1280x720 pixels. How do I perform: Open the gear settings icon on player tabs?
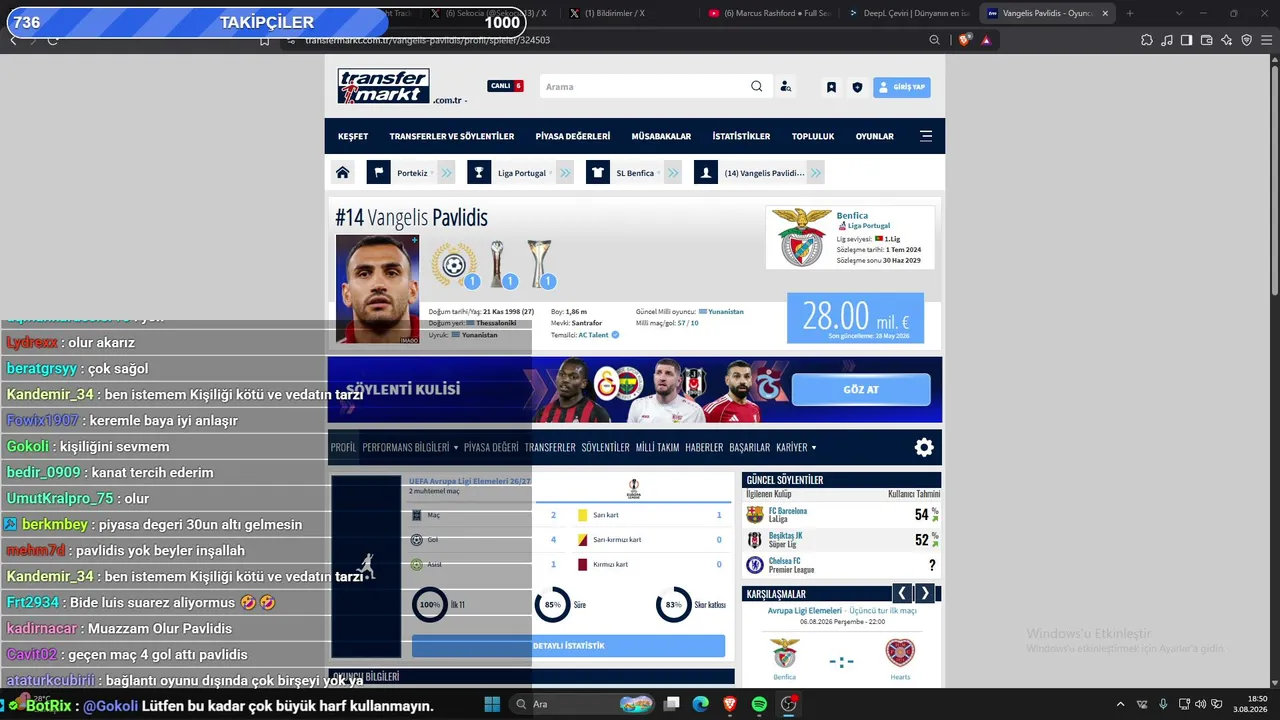click(924, 447)
